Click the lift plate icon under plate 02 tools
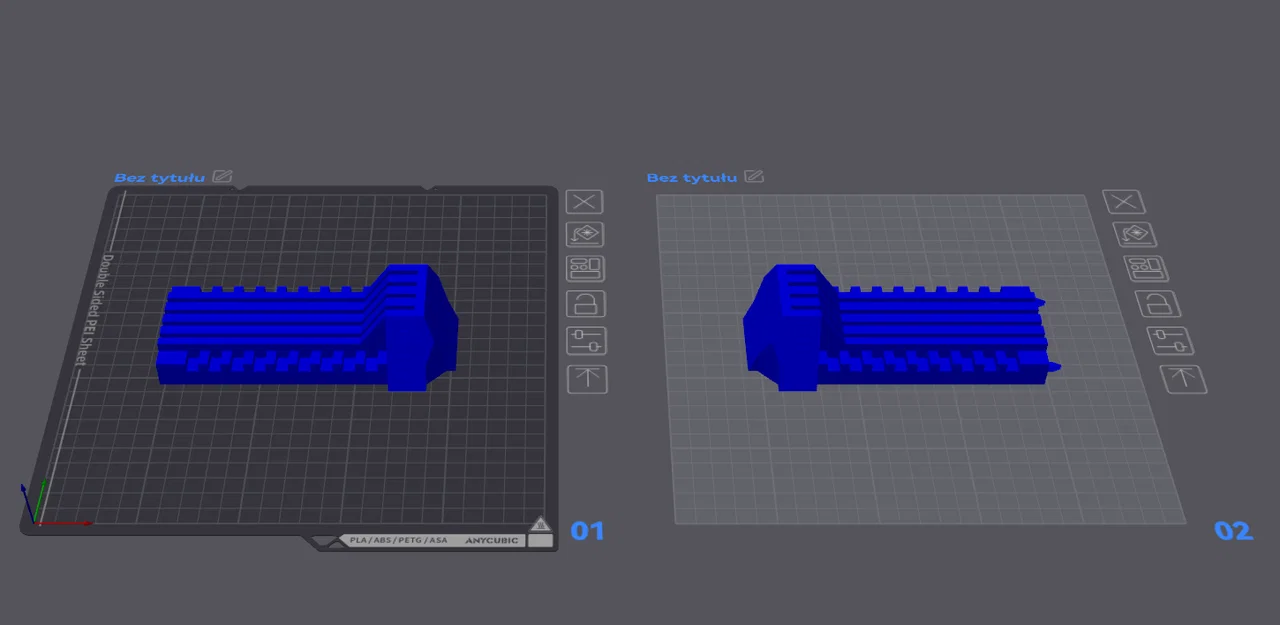This screenshot has height=625, width=1280. click(x=1184, y=378)
